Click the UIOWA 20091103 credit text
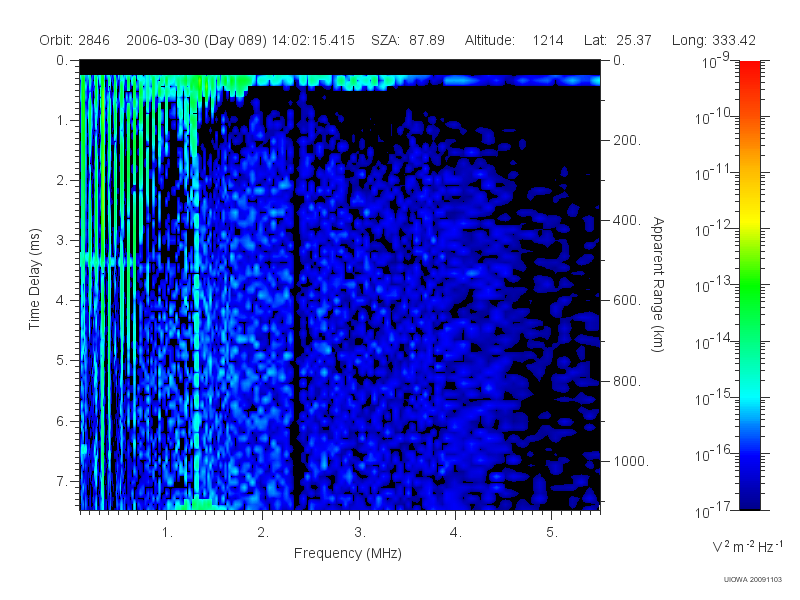 pos(753,580)
